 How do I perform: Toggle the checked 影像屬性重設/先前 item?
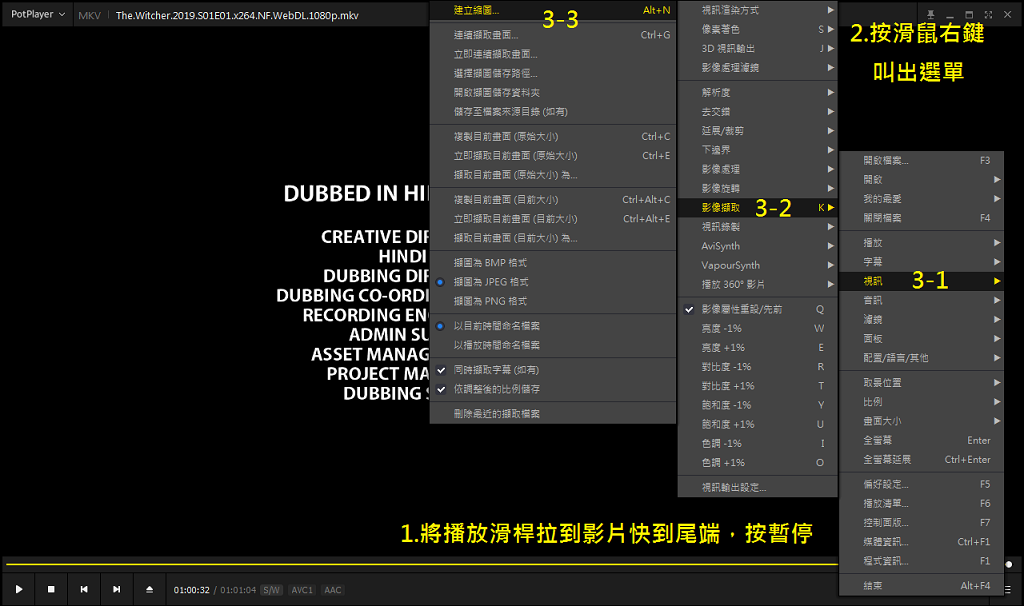point(758,309)
